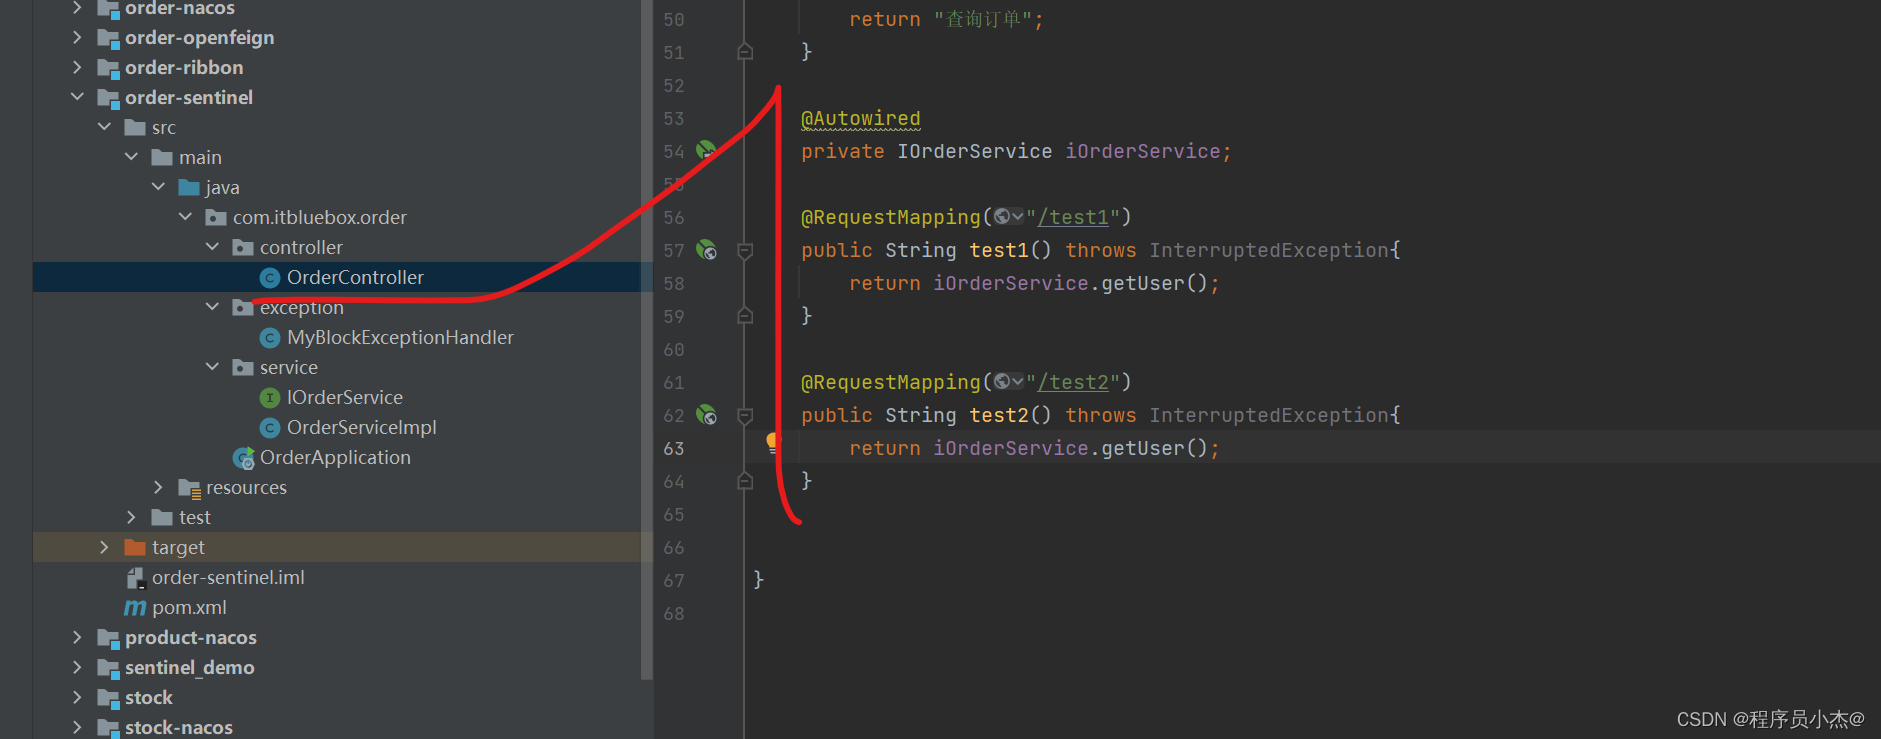Click the controller package icon
The height and width of the screenshot is (739, 1881).
(x=243, y=247)
